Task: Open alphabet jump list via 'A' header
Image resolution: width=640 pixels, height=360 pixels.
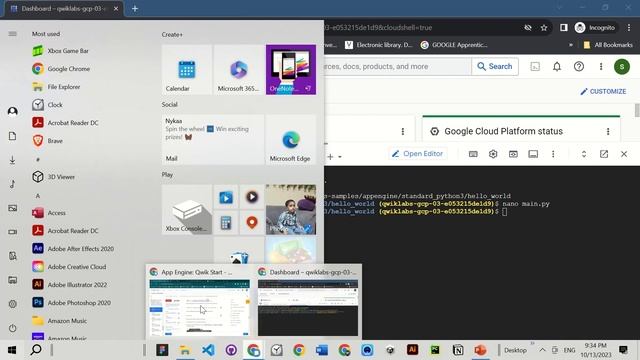Action: (x=38, y=196)
